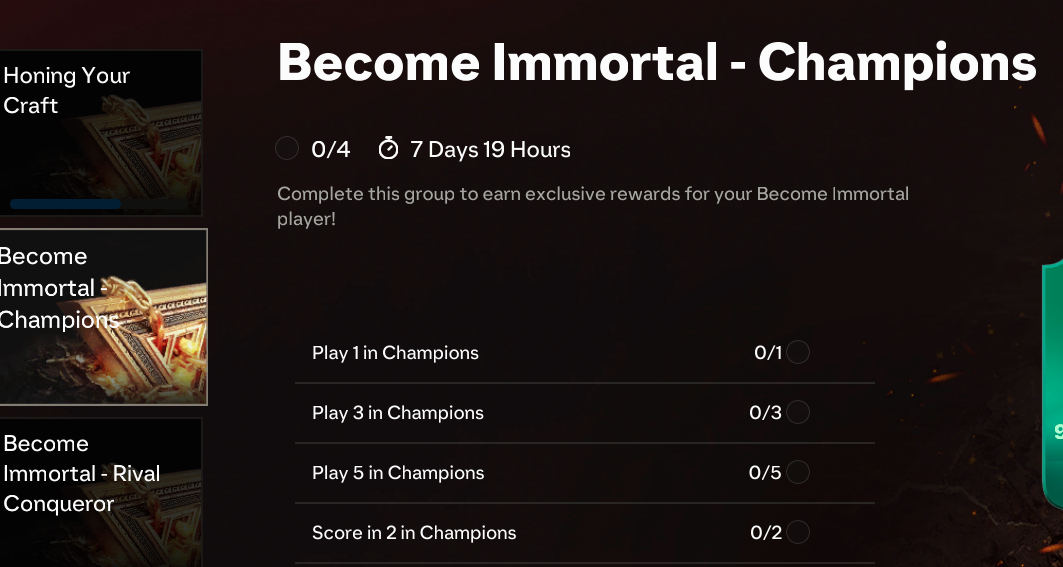Image resolution: width=1063 pixels, height=567 pixels.
Task: Toggle the Play 3 in Champions completion circle
Action: click(x=798, y=412)
